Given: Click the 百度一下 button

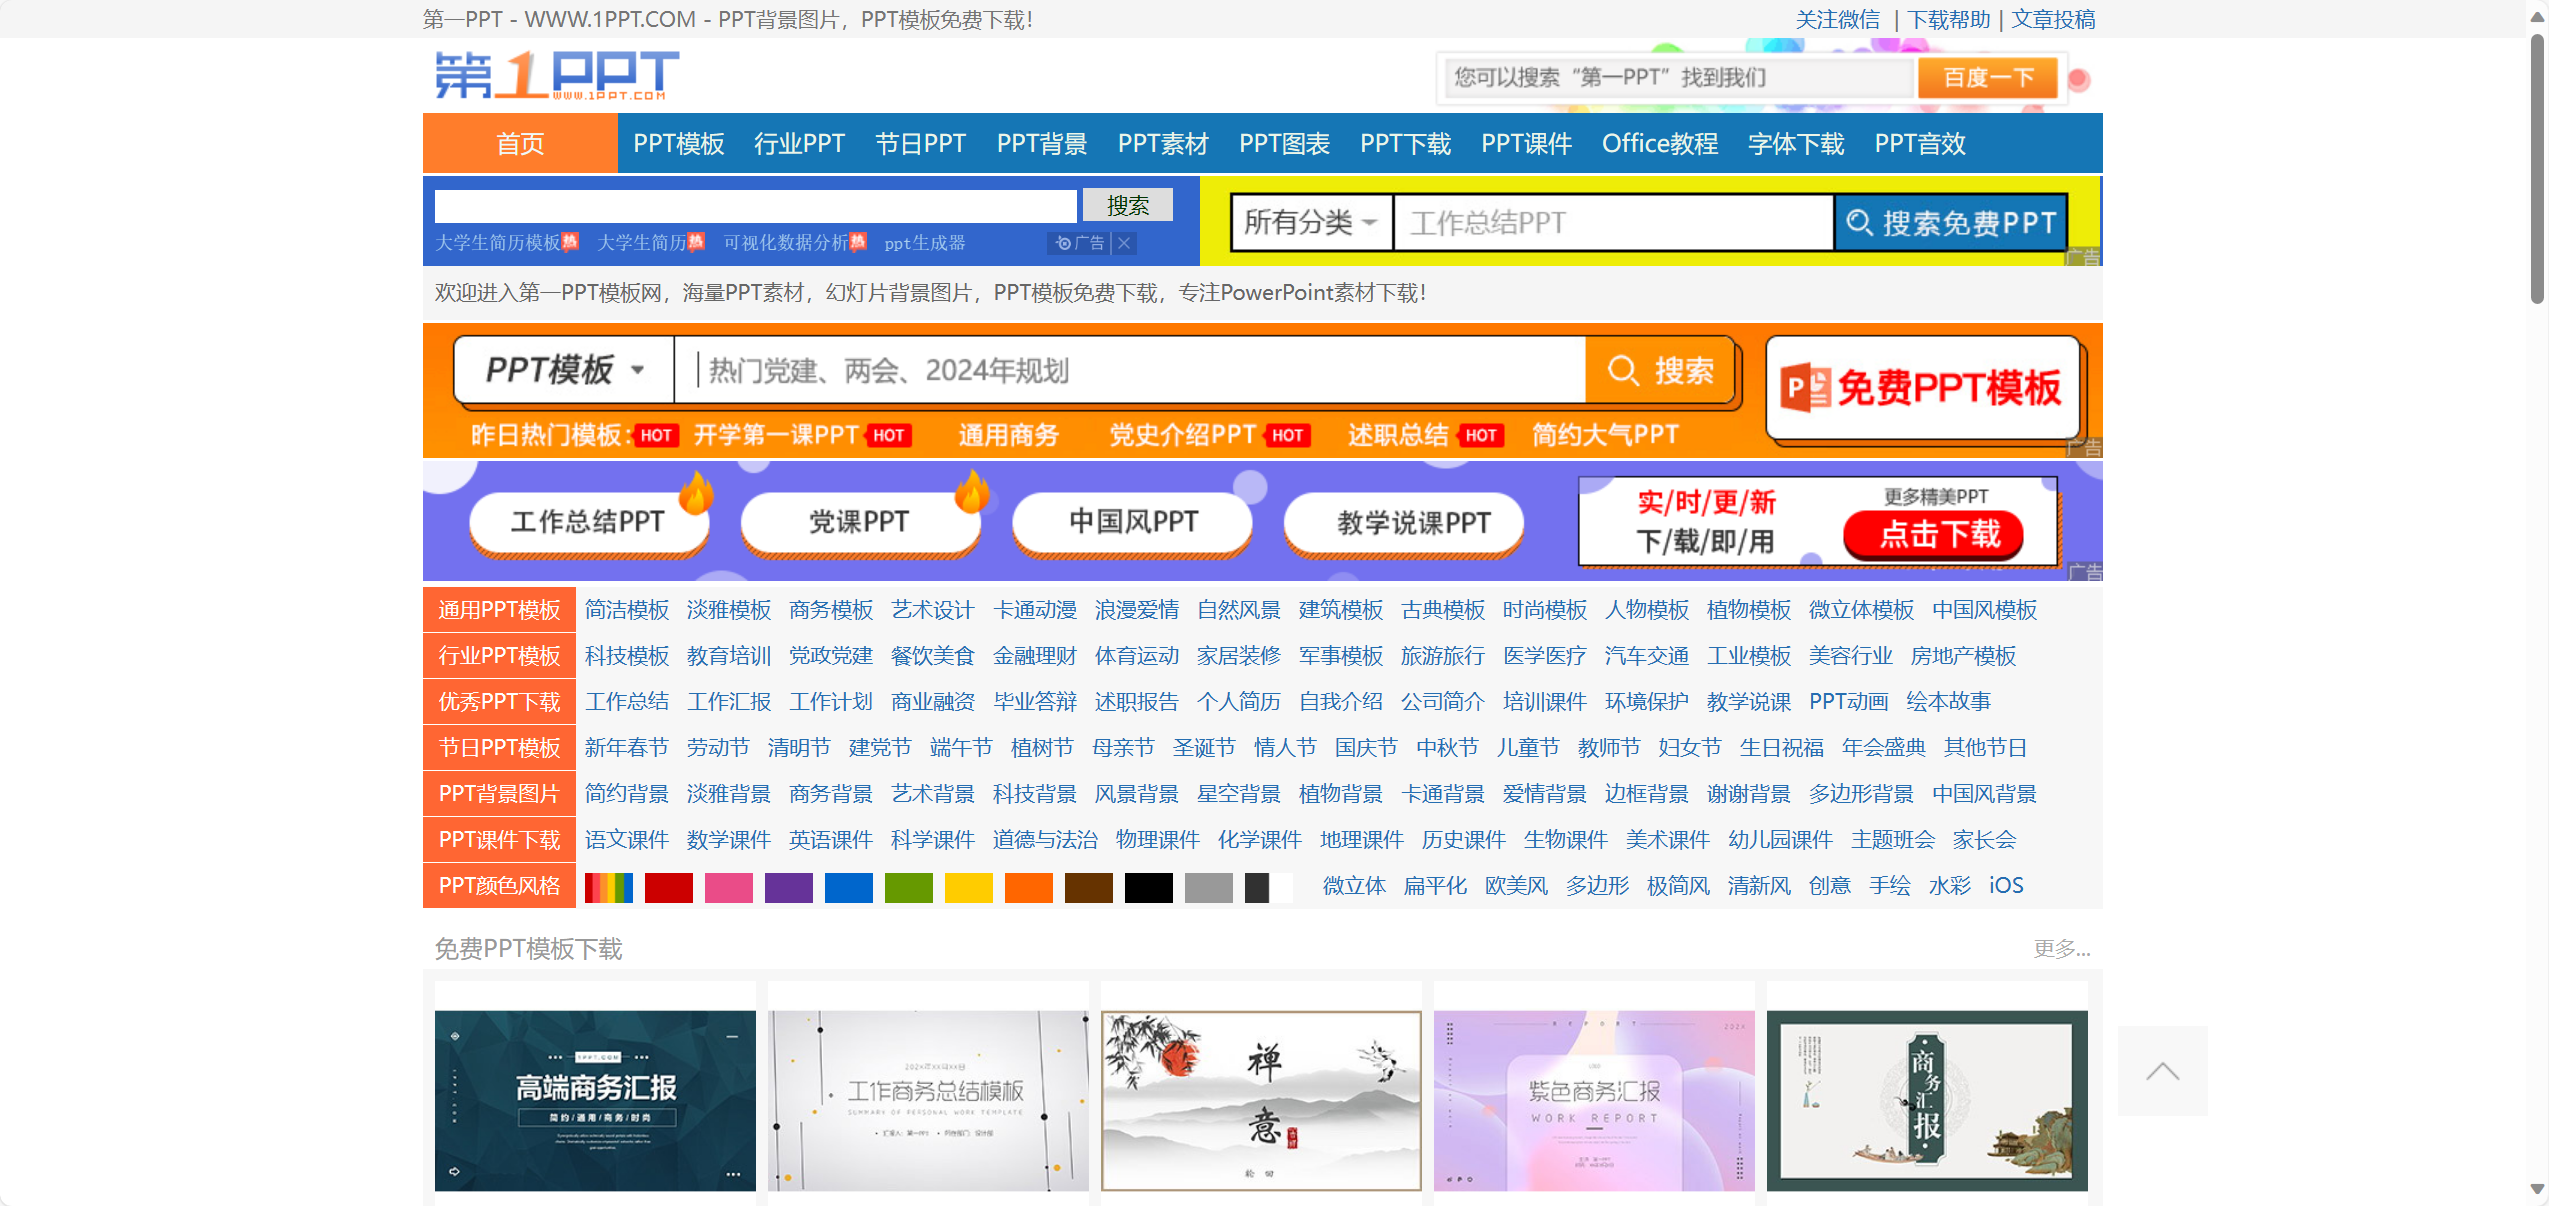Looking at the screenshot, I should 1987,78.
